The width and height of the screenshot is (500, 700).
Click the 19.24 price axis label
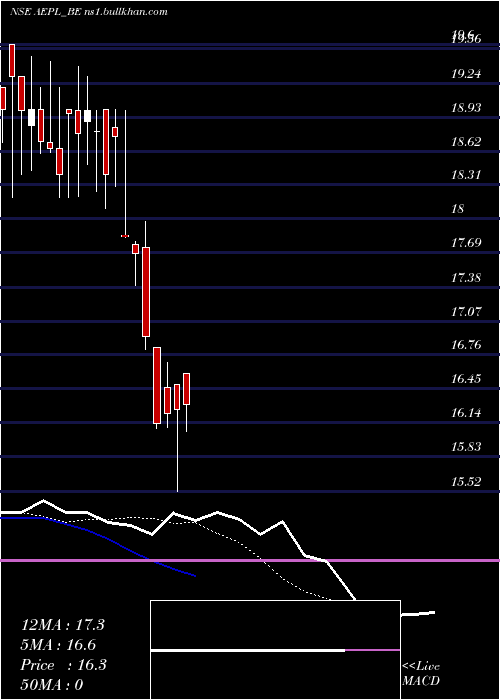(x=466, y=74)
